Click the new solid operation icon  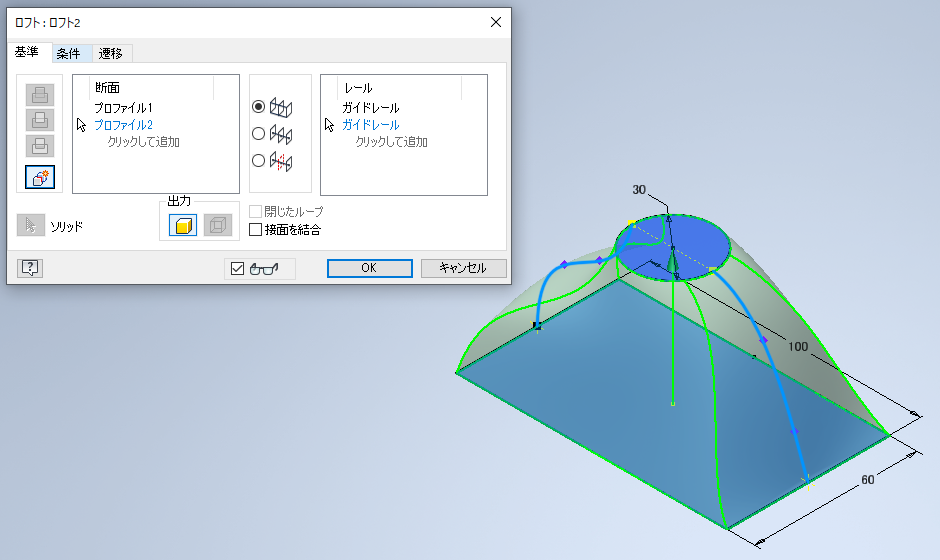[x=40, y=177]
